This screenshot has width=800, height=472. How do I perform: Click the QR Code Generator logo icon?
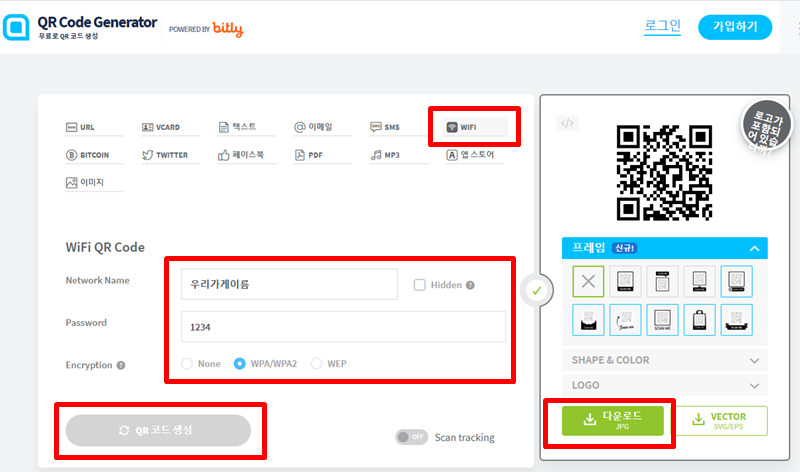coord(16,27)
